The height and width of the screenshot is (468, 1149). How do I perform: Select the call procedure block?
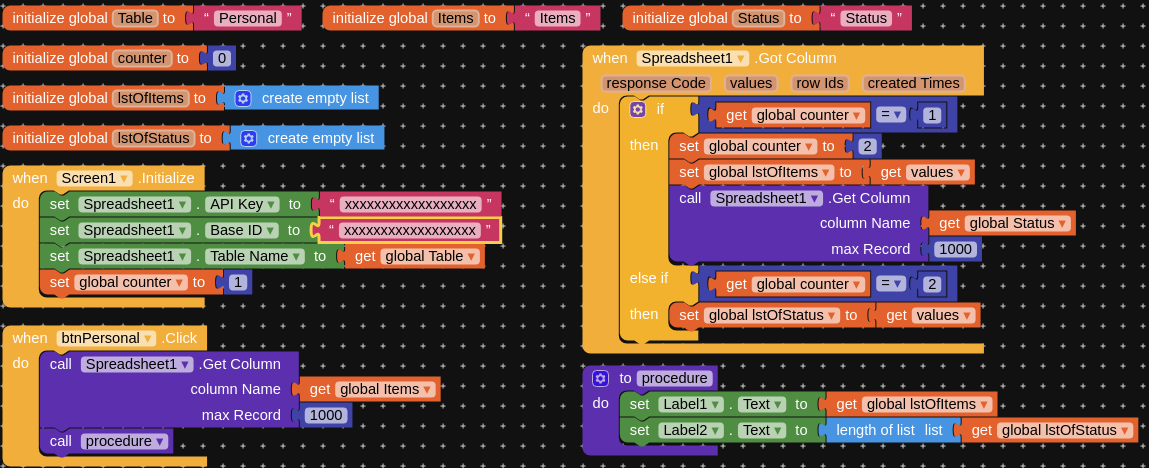106,441
